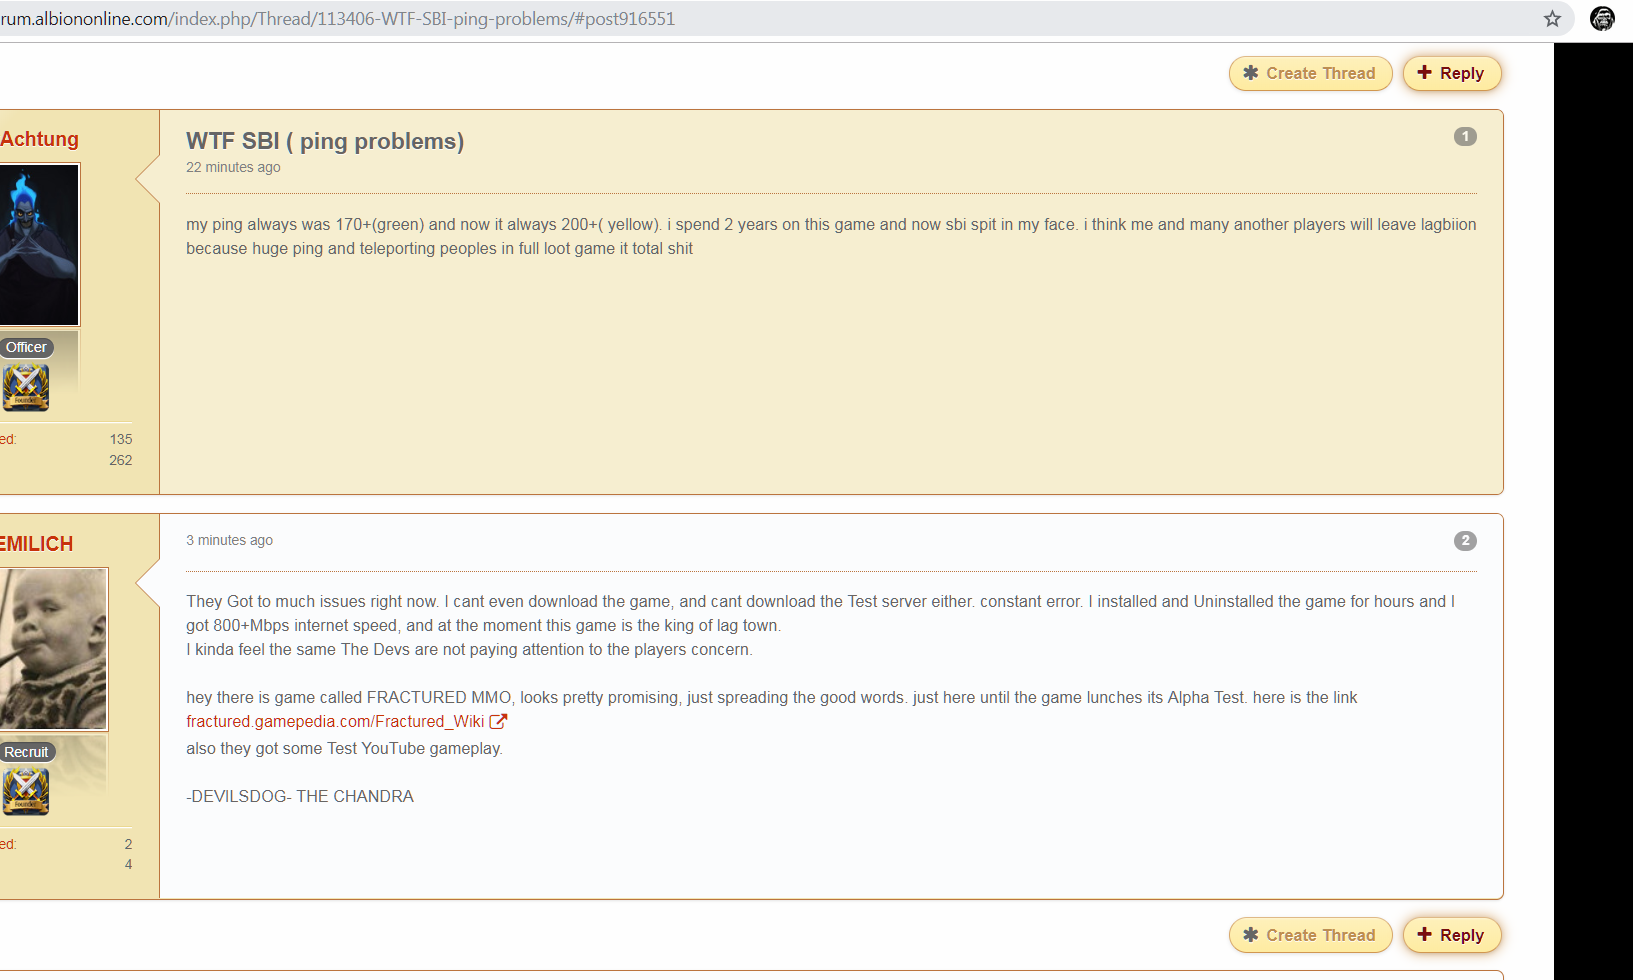Open the fractured.gamepedia.com wiki link
Image resolution: width=1633 pixels, height=980 pixels.
point(334,721)
